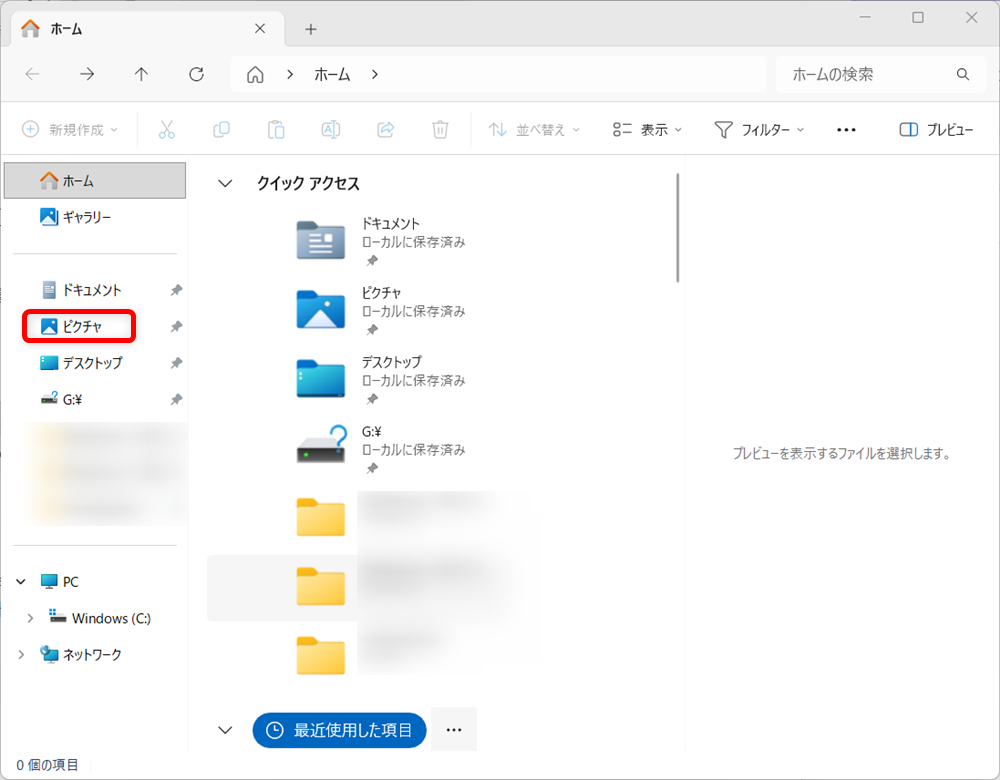This screenshot has width=1000, height=780.
Task: Click the Cut icon in the toolbar
Action: tap(167, 129)
